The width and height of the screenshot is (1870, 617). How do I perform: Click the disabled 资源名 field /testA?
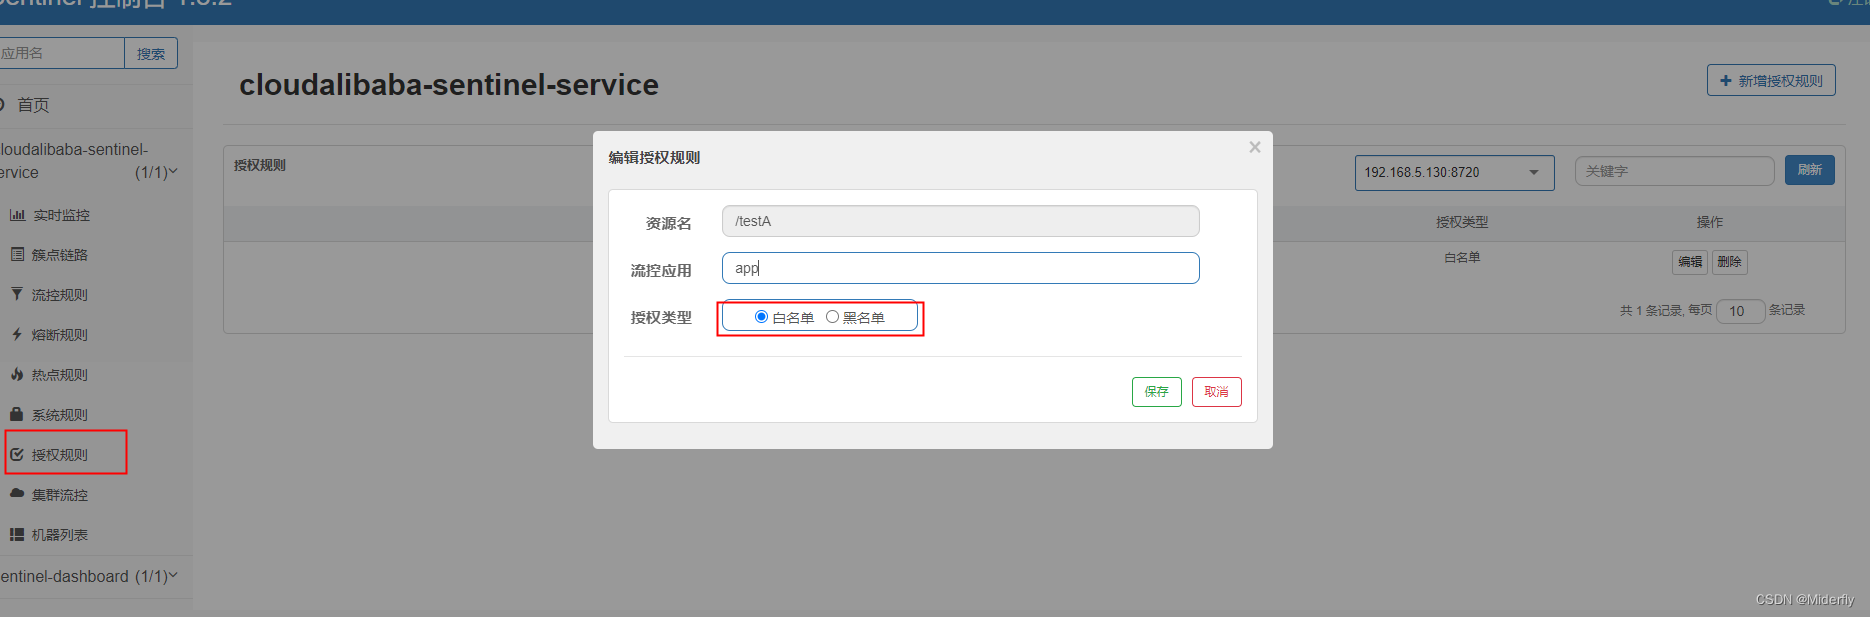coord(960,221)
